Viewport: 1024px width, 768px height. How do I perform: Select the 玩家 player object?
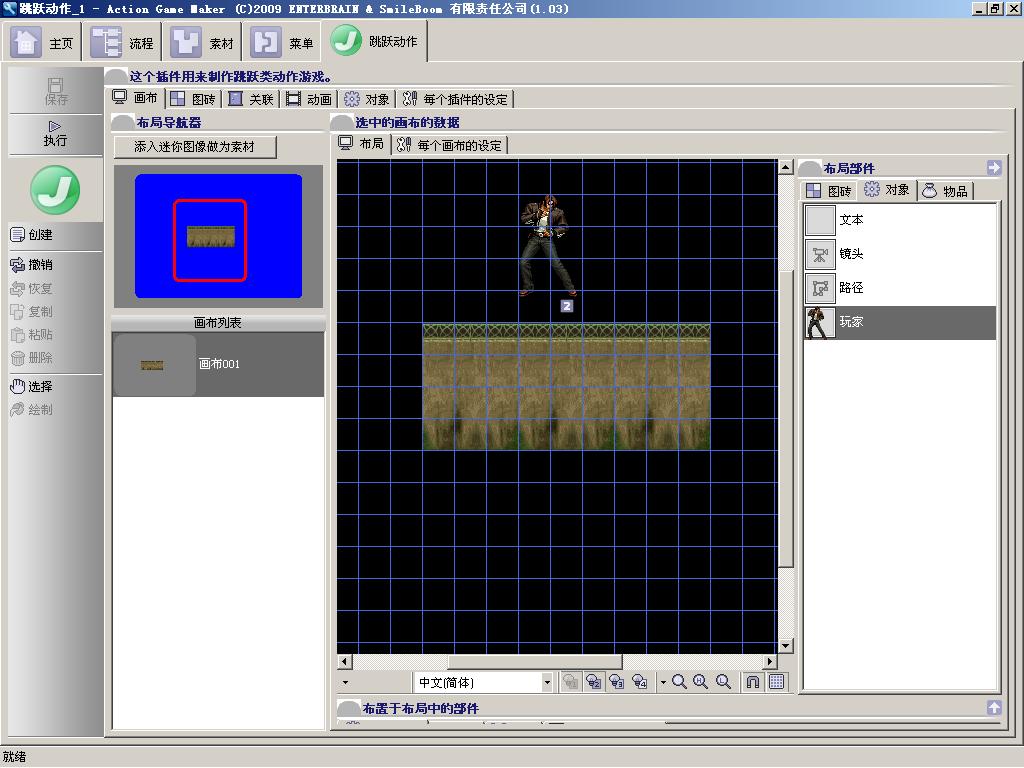point(900,322)
